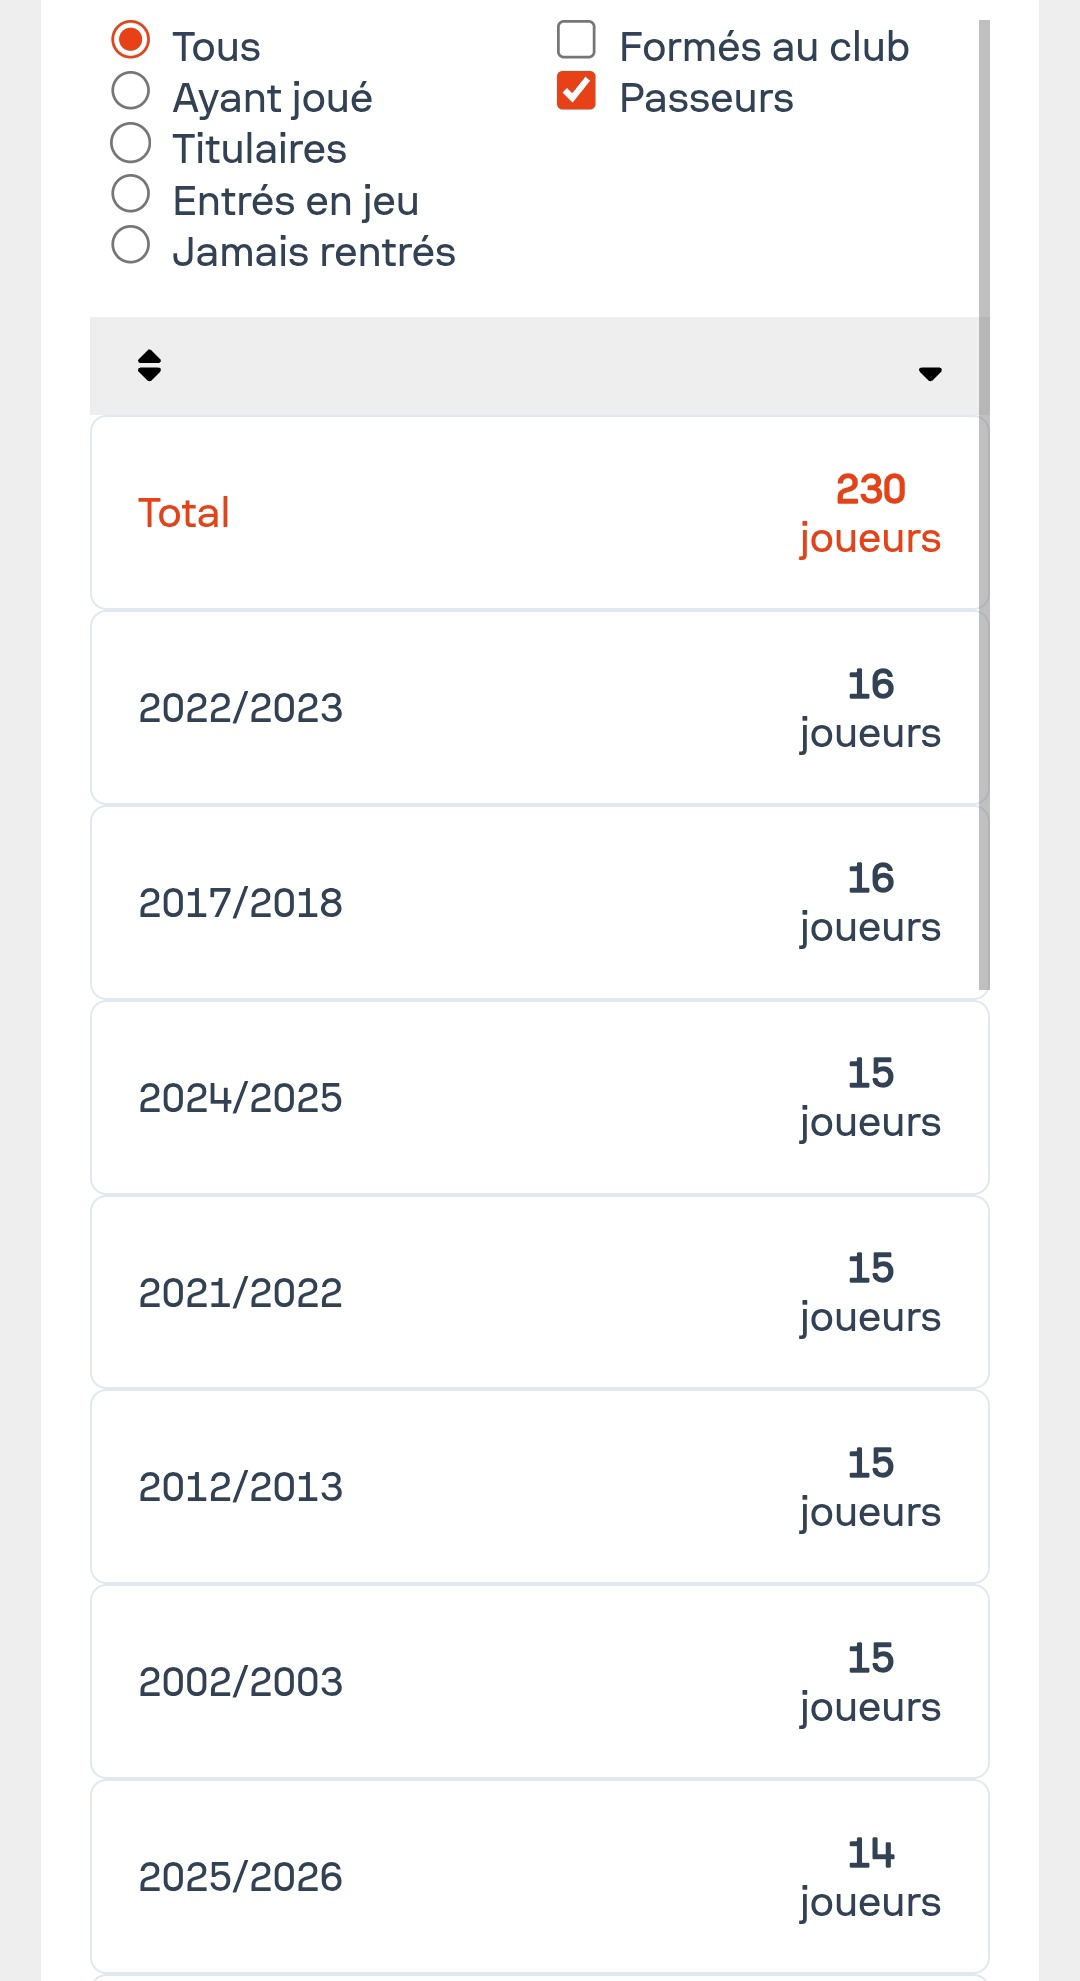The height and width of the screenshot is (1981, 1080).
Task: Select the Ayant joué radio option
Action: tap(131, 91)
